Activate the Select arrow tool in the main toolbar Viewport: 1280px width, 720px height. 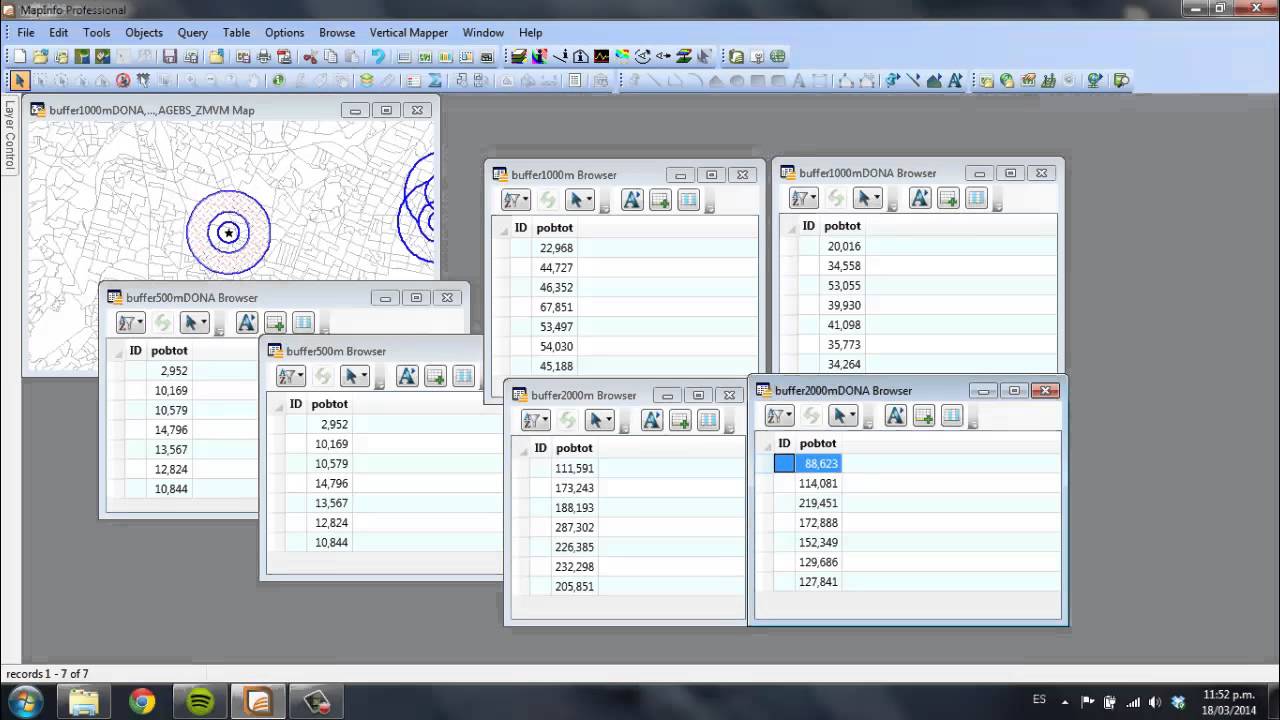20,80
